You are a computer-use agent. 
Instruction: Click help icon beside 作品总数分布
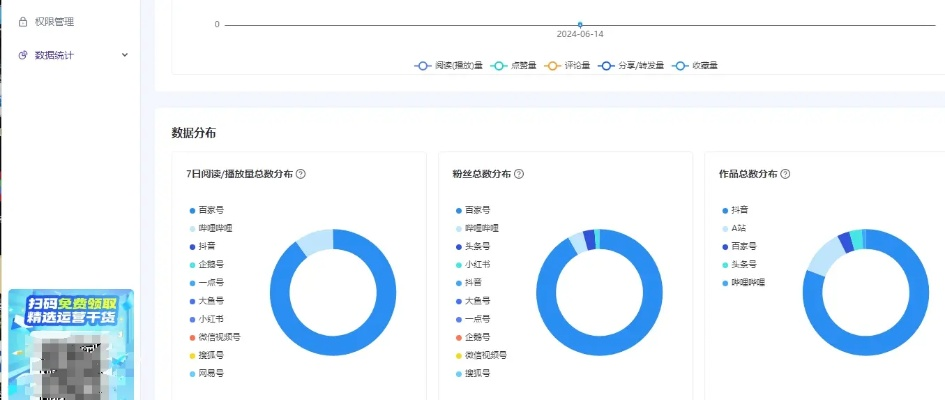(785, 174)
